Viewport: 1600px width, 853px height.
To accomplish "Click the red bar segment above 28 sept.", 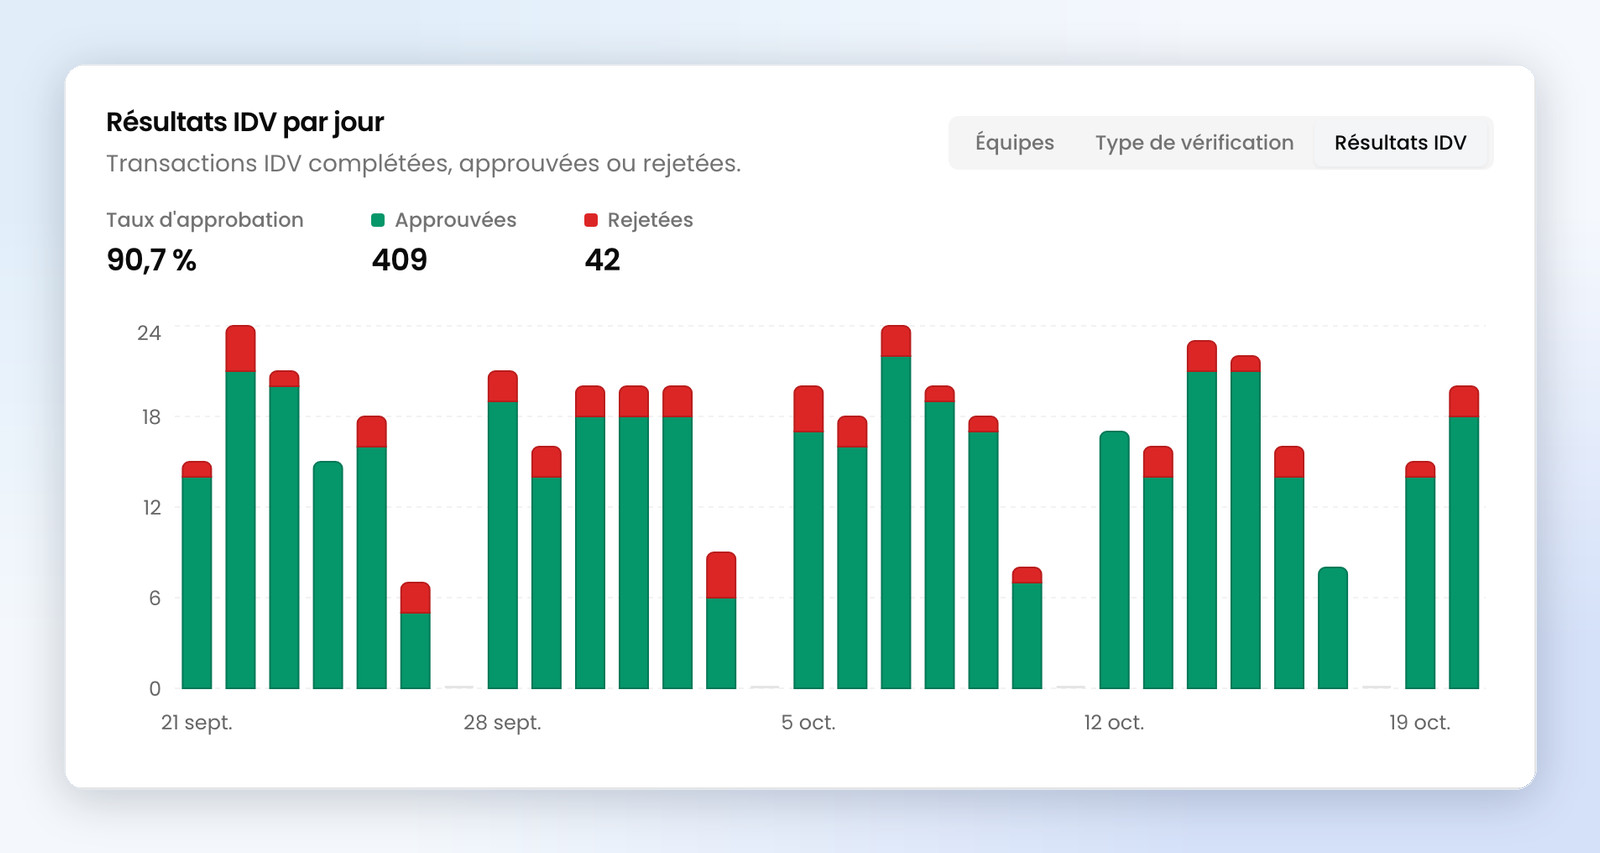I will (503, 386).
